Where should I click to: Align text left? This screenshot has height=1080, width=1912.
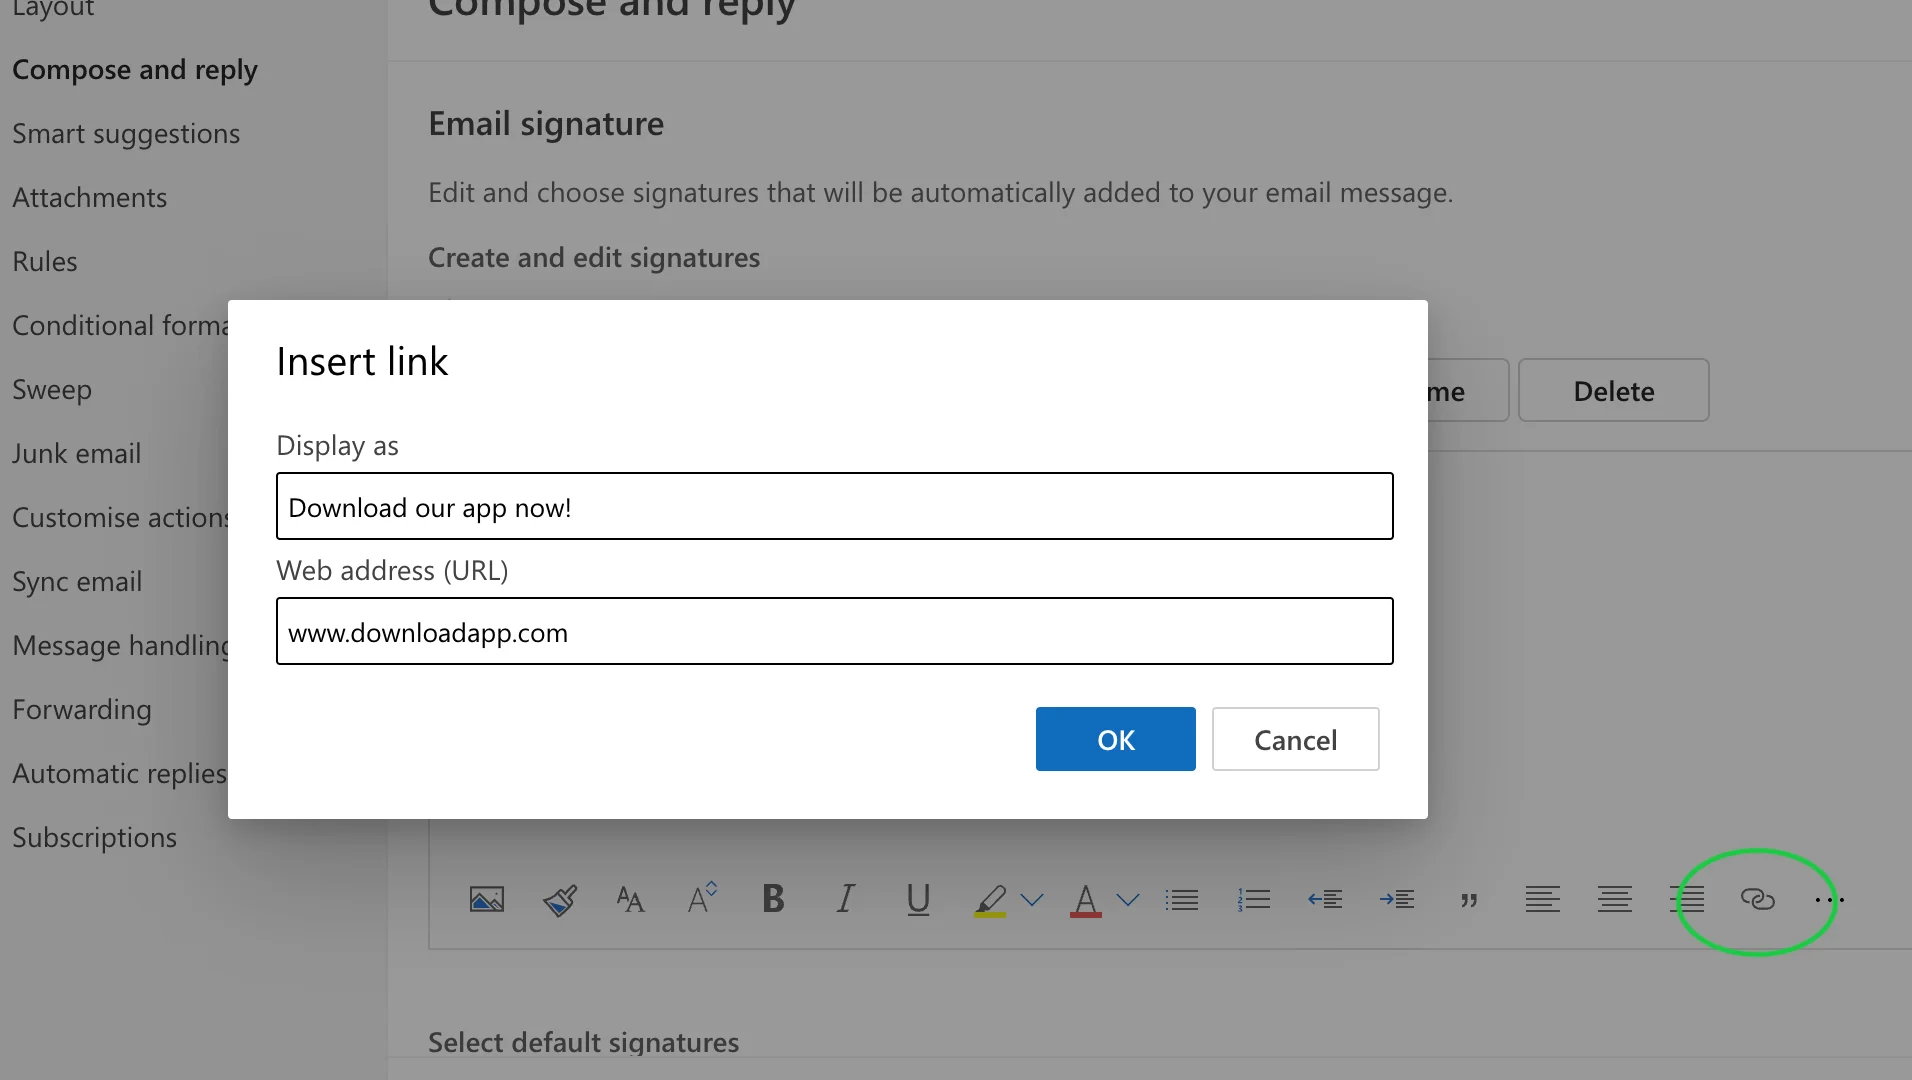(1542, 900)
